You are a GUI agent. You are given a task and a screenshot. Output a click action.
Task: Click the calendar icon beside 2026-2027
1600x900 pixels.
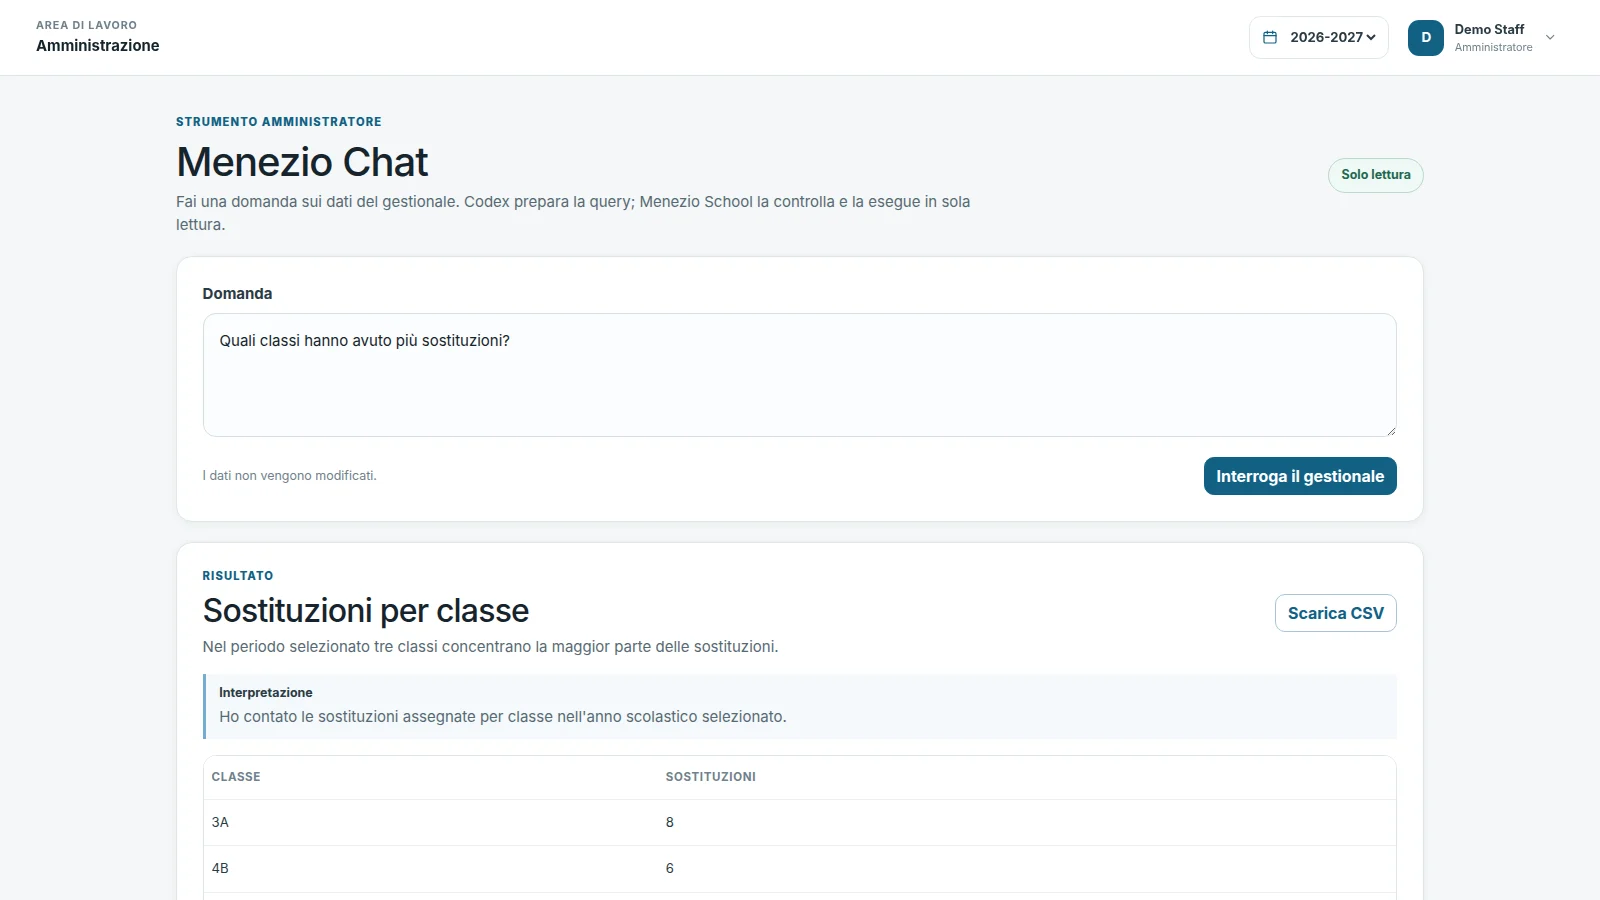point(1270,37)
